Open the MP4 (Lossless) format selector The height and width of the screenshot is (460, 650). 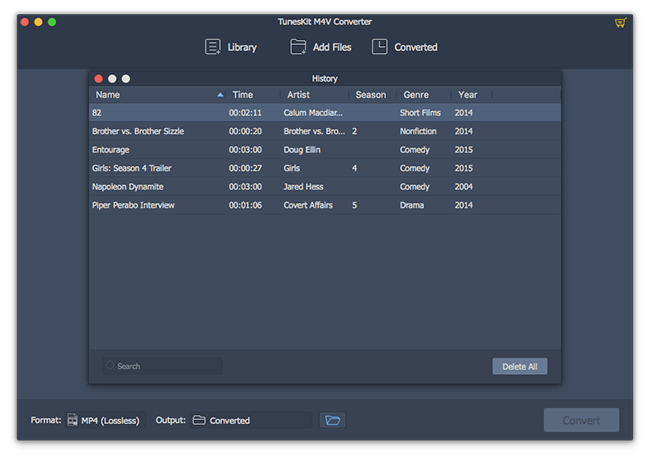click(106, 420)
